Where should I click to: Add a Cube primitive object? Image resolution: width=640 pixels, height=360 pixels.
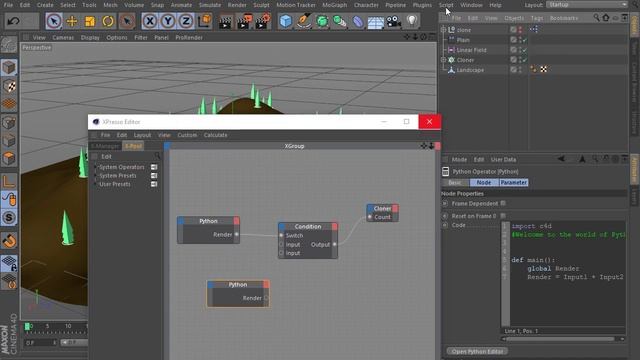tap(286, 21)
